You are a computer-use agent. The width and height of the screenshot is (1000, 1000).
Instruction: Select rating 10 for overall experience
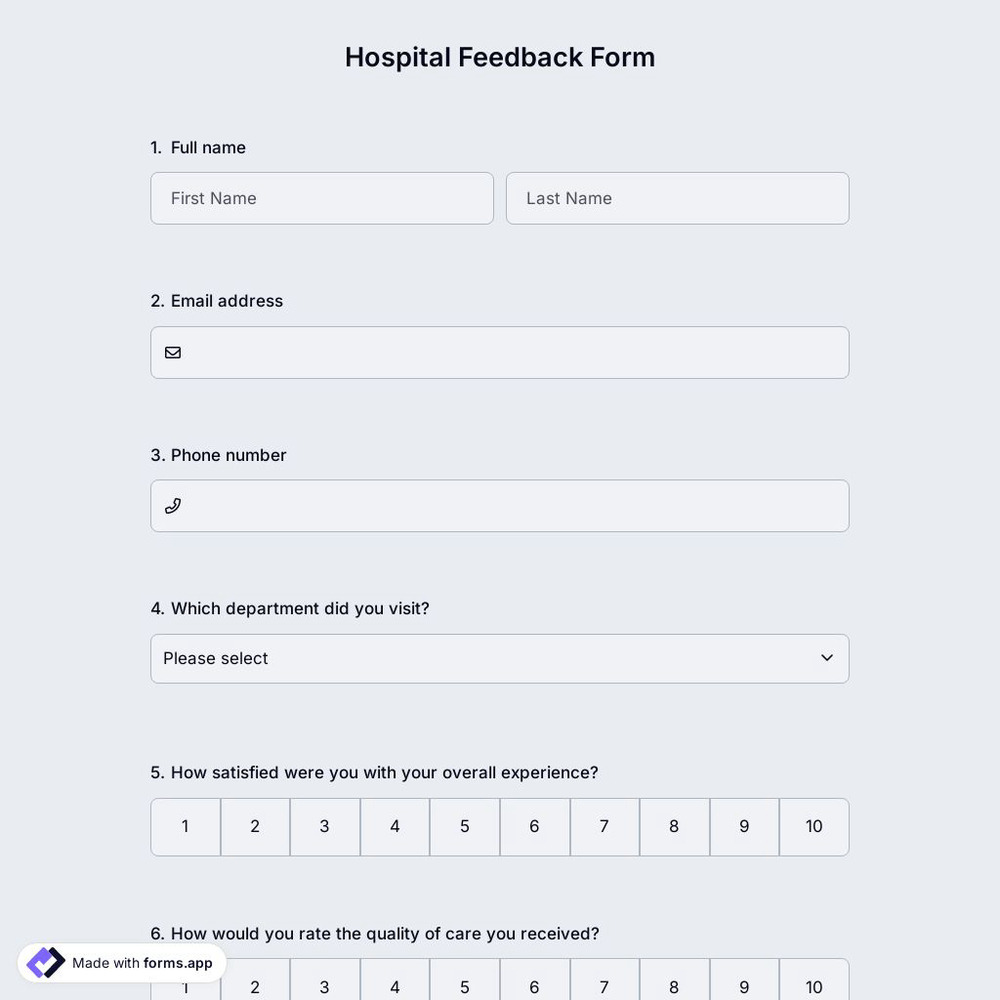(x=813, y=826)
